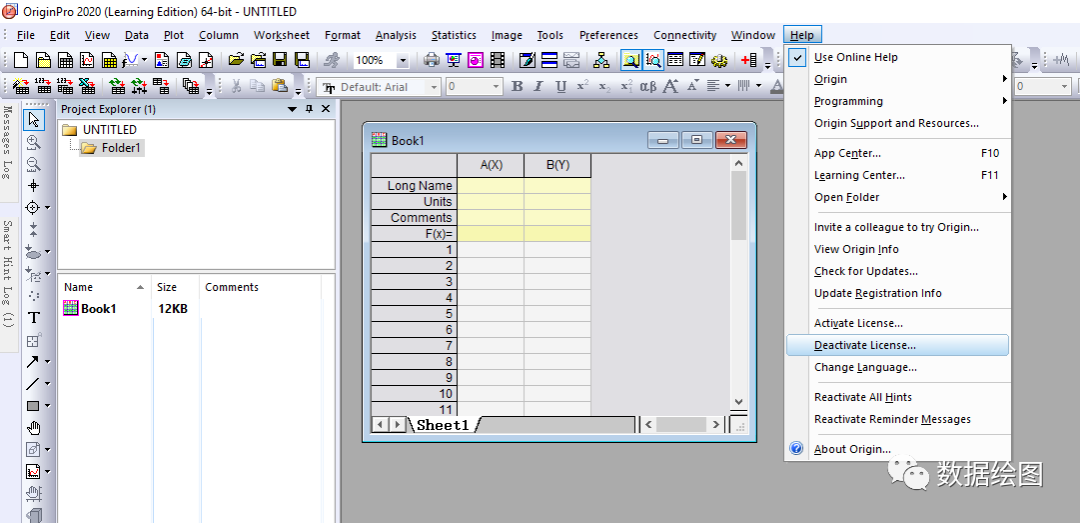Screen dimensions: 1080x523
Task: Click the Paste icon in toolbar
Action: point(279,87)
